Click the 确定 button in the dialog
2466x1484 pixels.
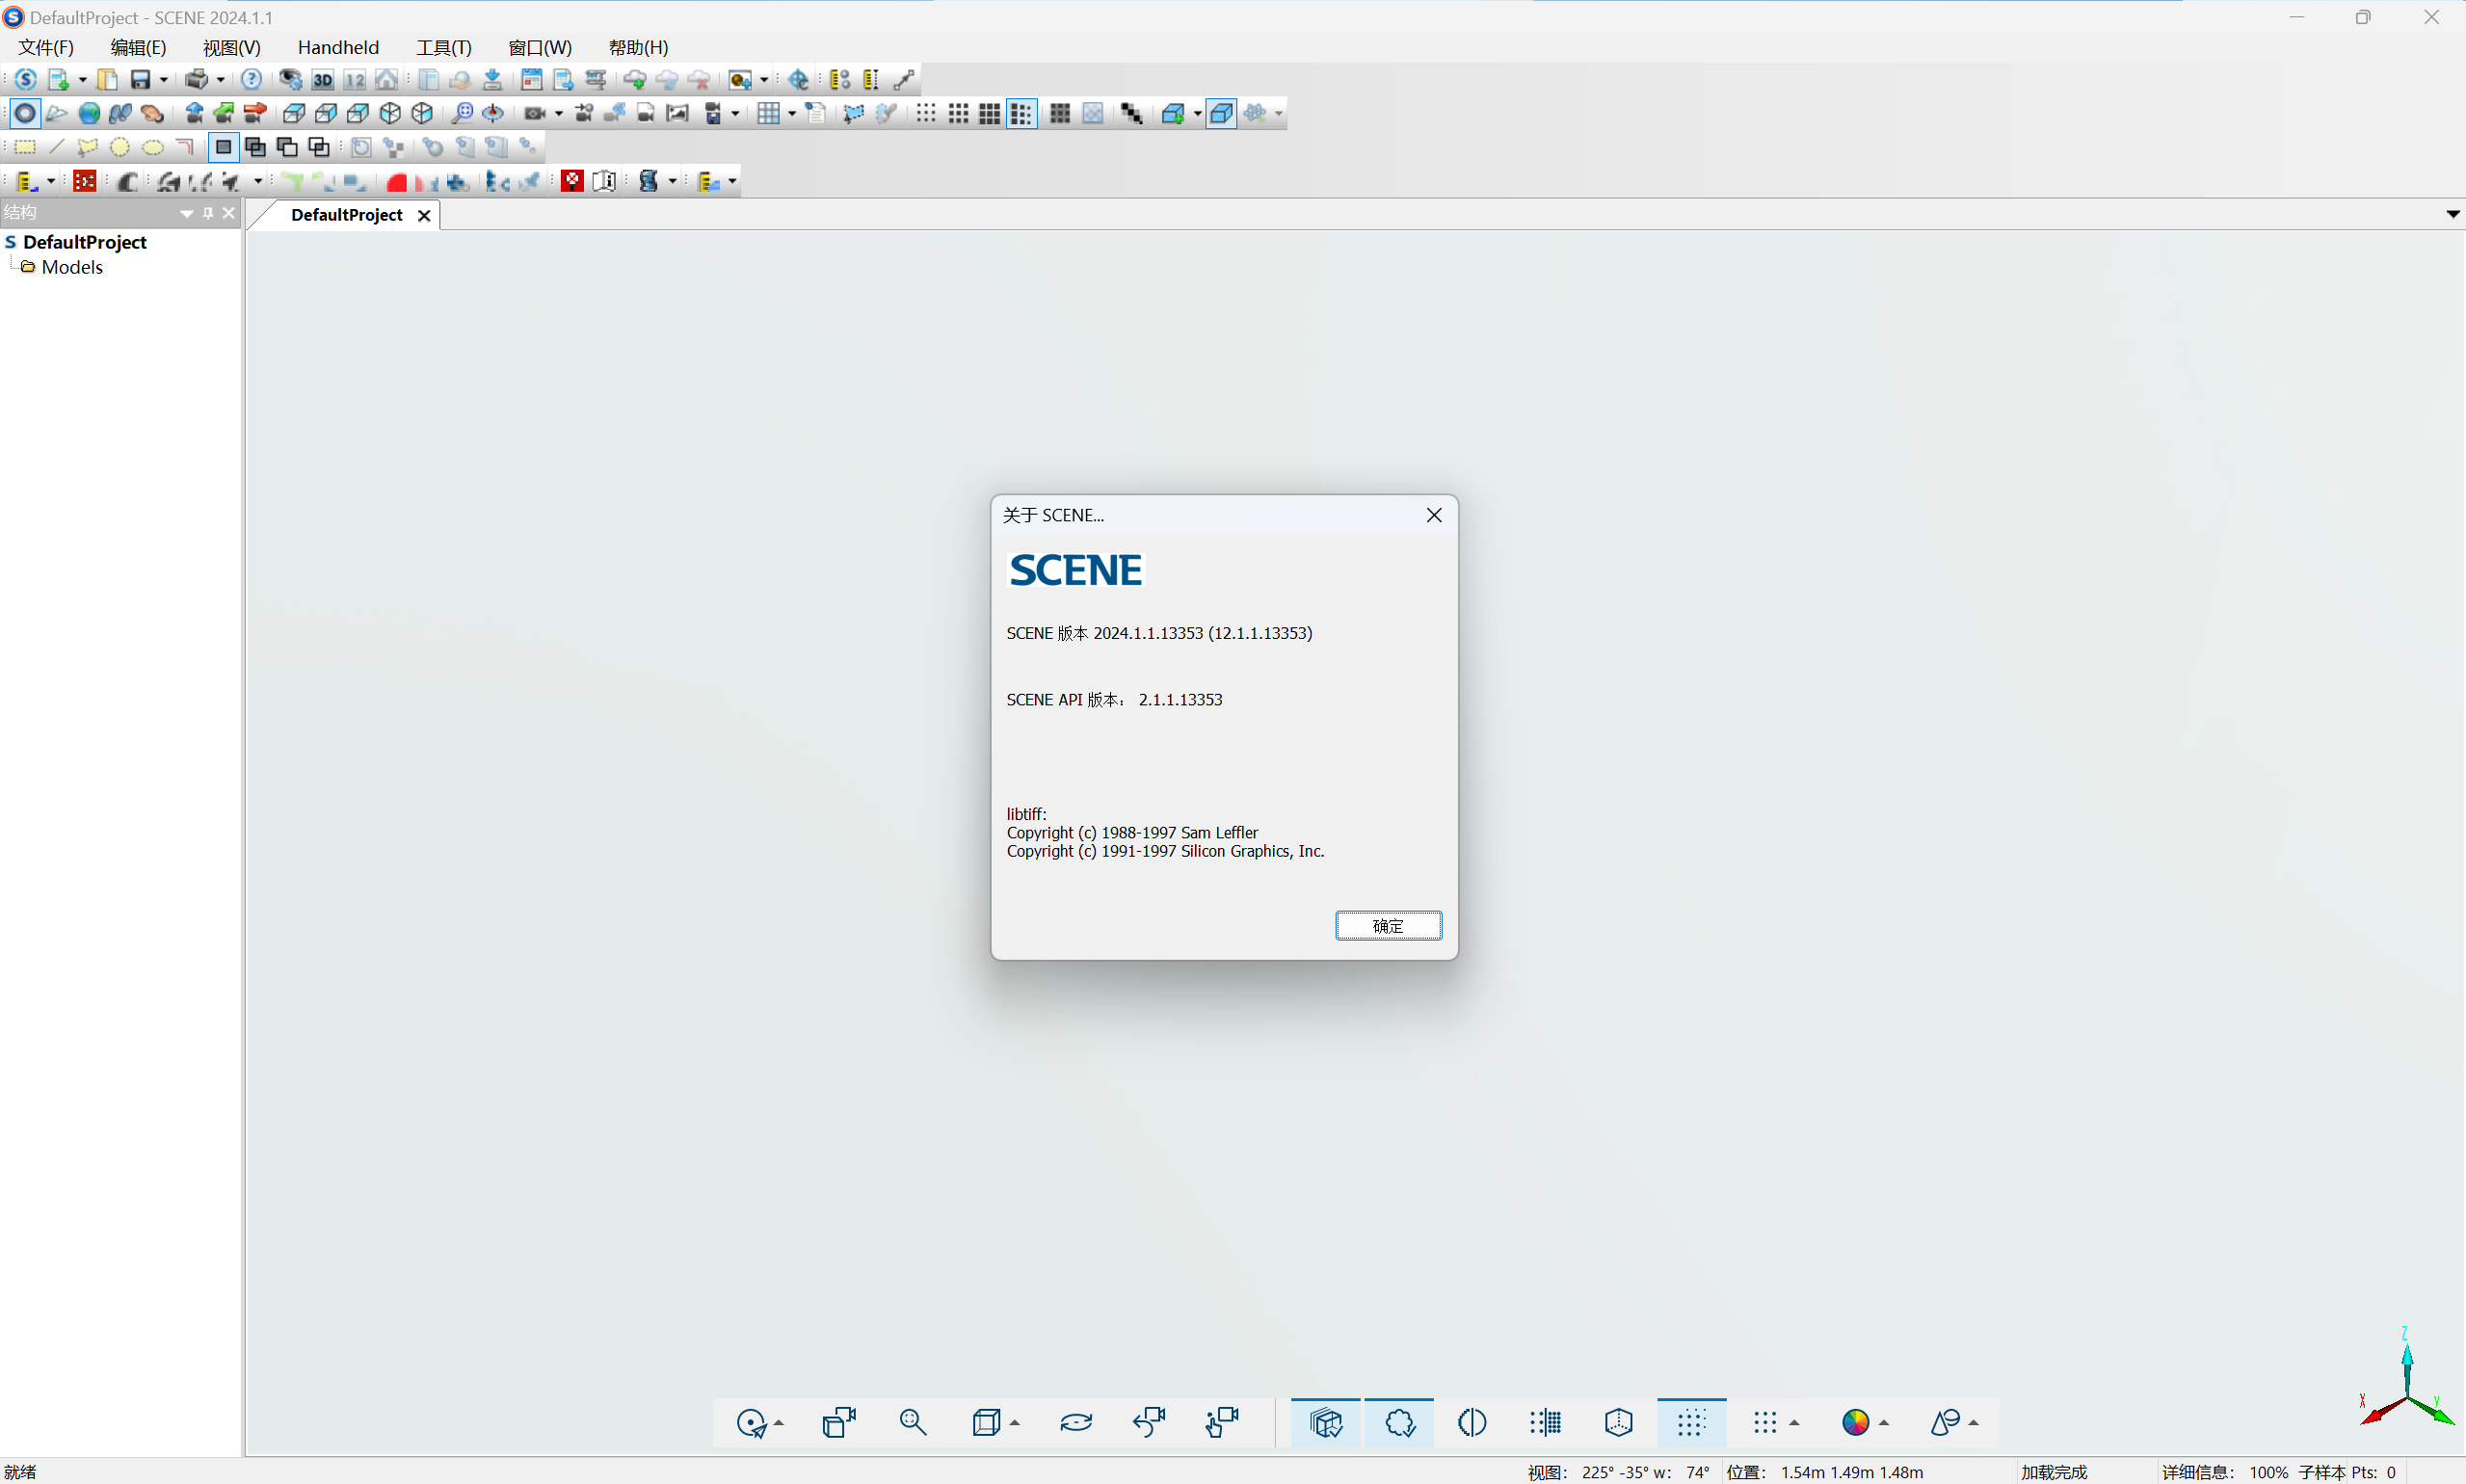(1388, 926)
